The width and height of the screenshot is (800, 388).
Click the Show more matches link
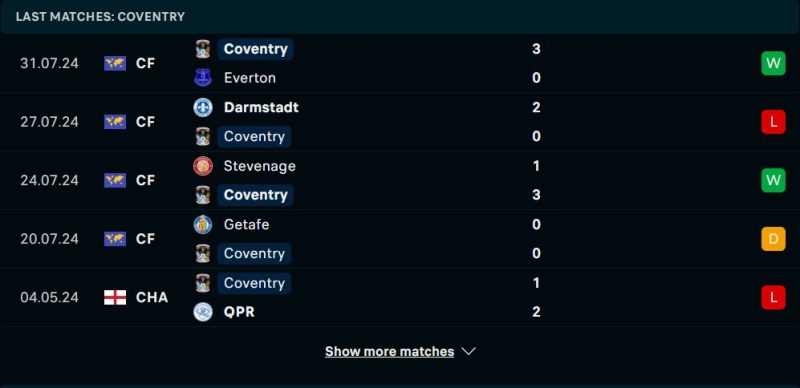click(389, 351)
